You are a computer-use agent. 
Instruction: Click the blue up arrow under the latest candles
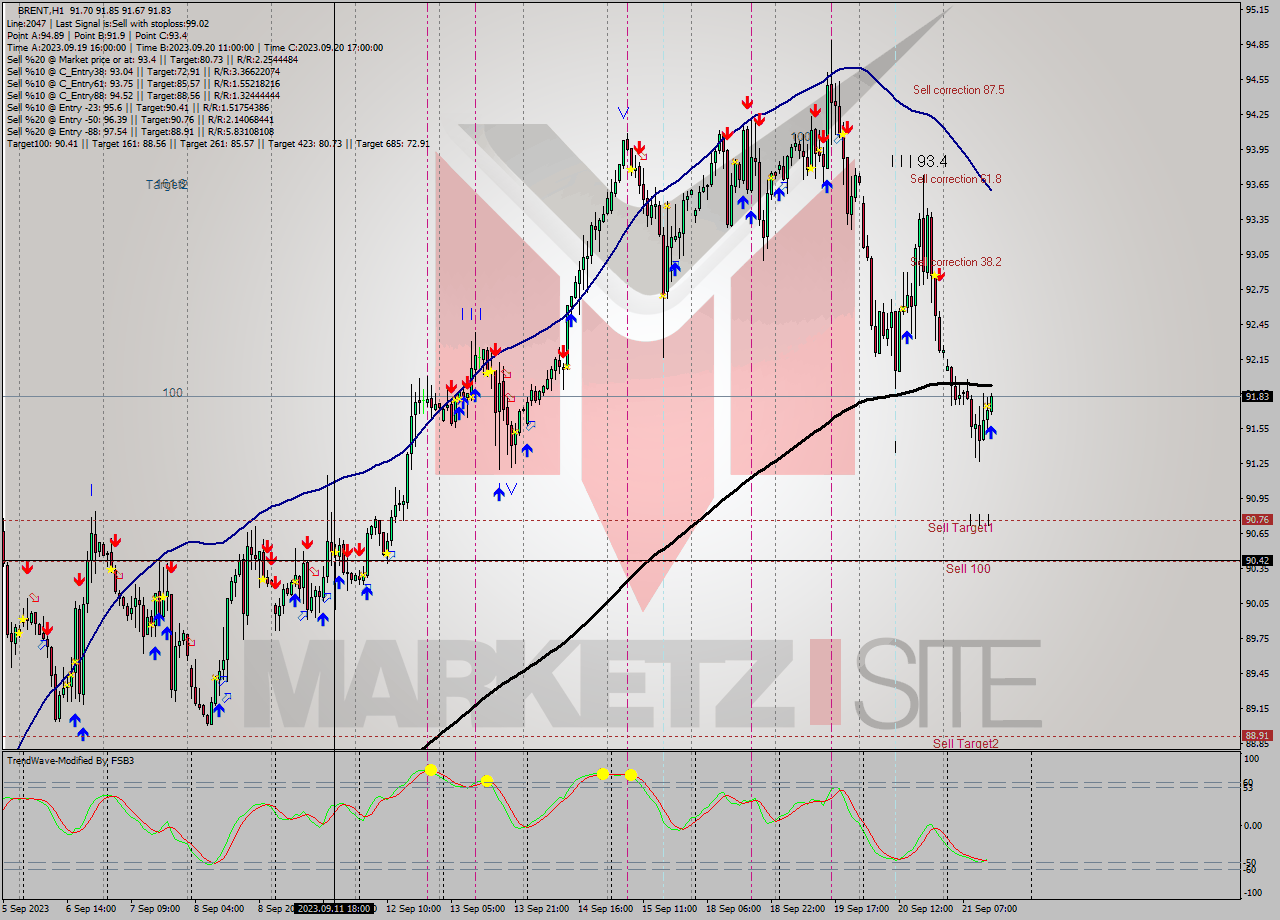coord(991,432)
